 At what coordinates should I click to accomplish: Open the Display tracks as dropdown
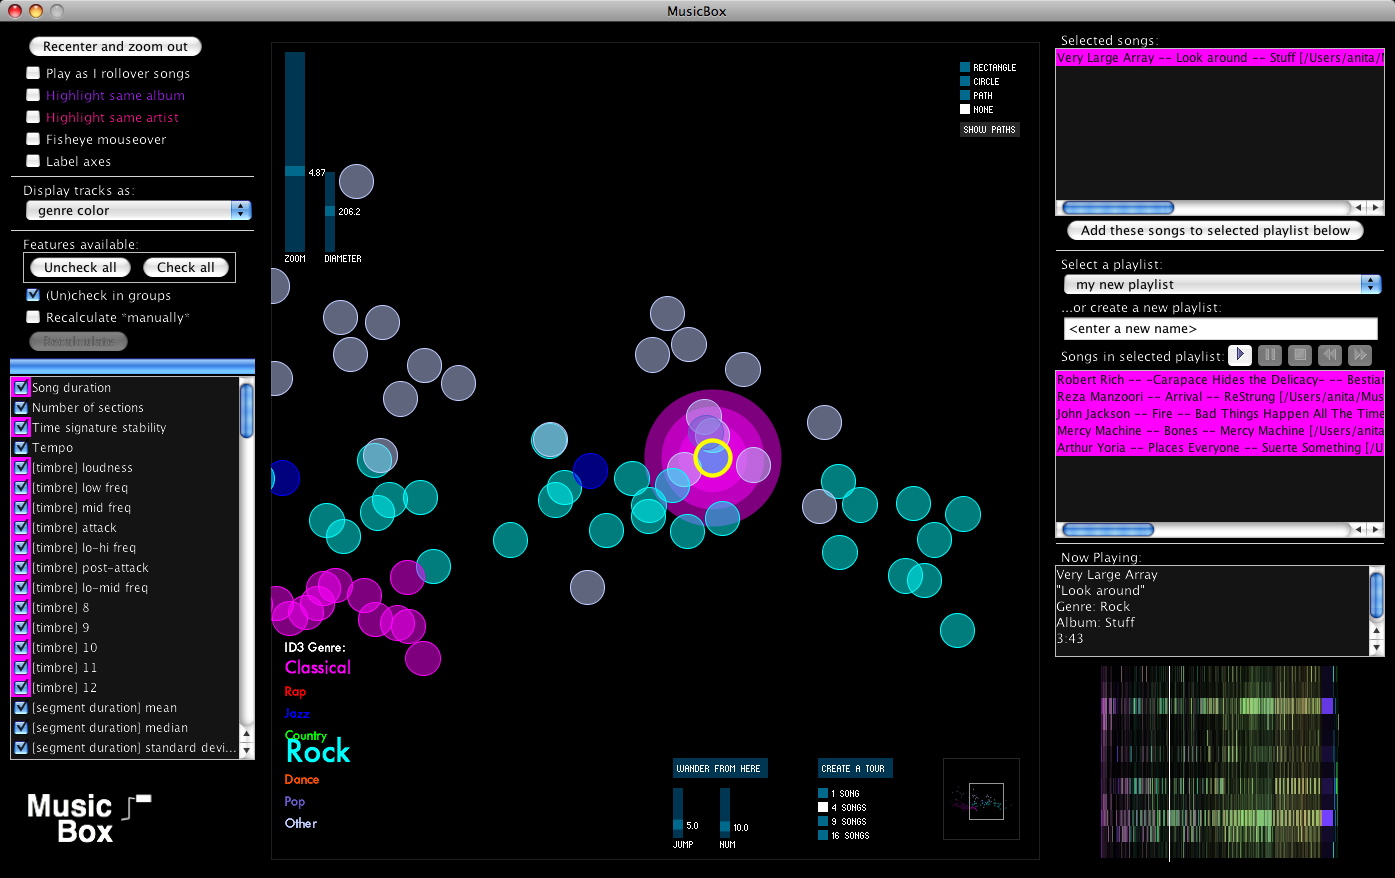pyautogui.click(x=138, y=210)
